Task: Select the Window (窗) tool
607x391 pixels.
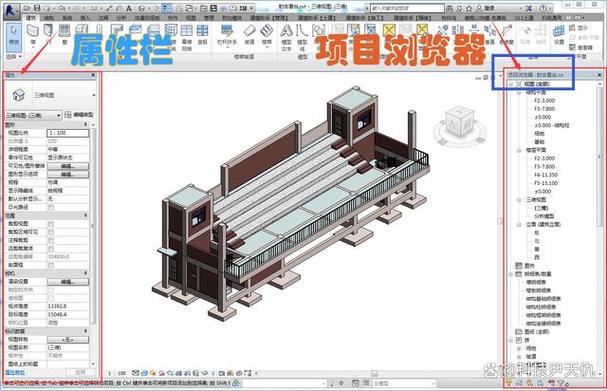Action: click(x=64, y=34)
